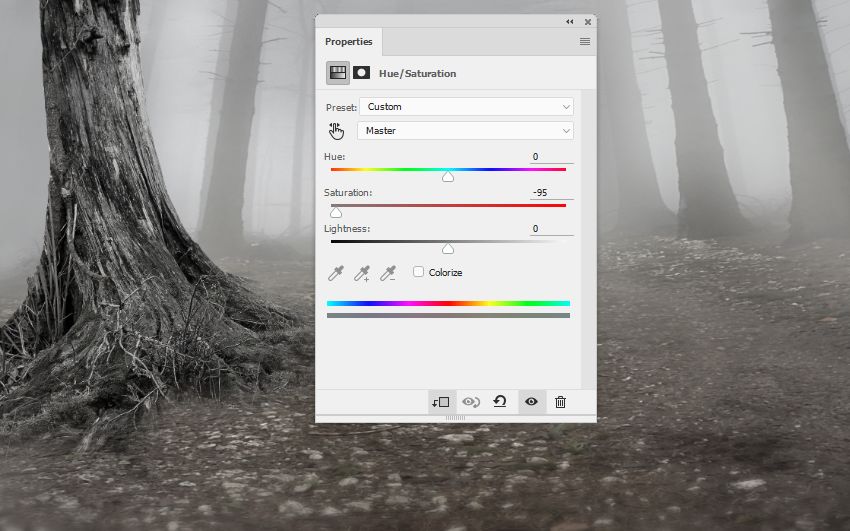Enable the Colorize checkbox
Screen dimensions: 850x531
(x=418, y=271)
